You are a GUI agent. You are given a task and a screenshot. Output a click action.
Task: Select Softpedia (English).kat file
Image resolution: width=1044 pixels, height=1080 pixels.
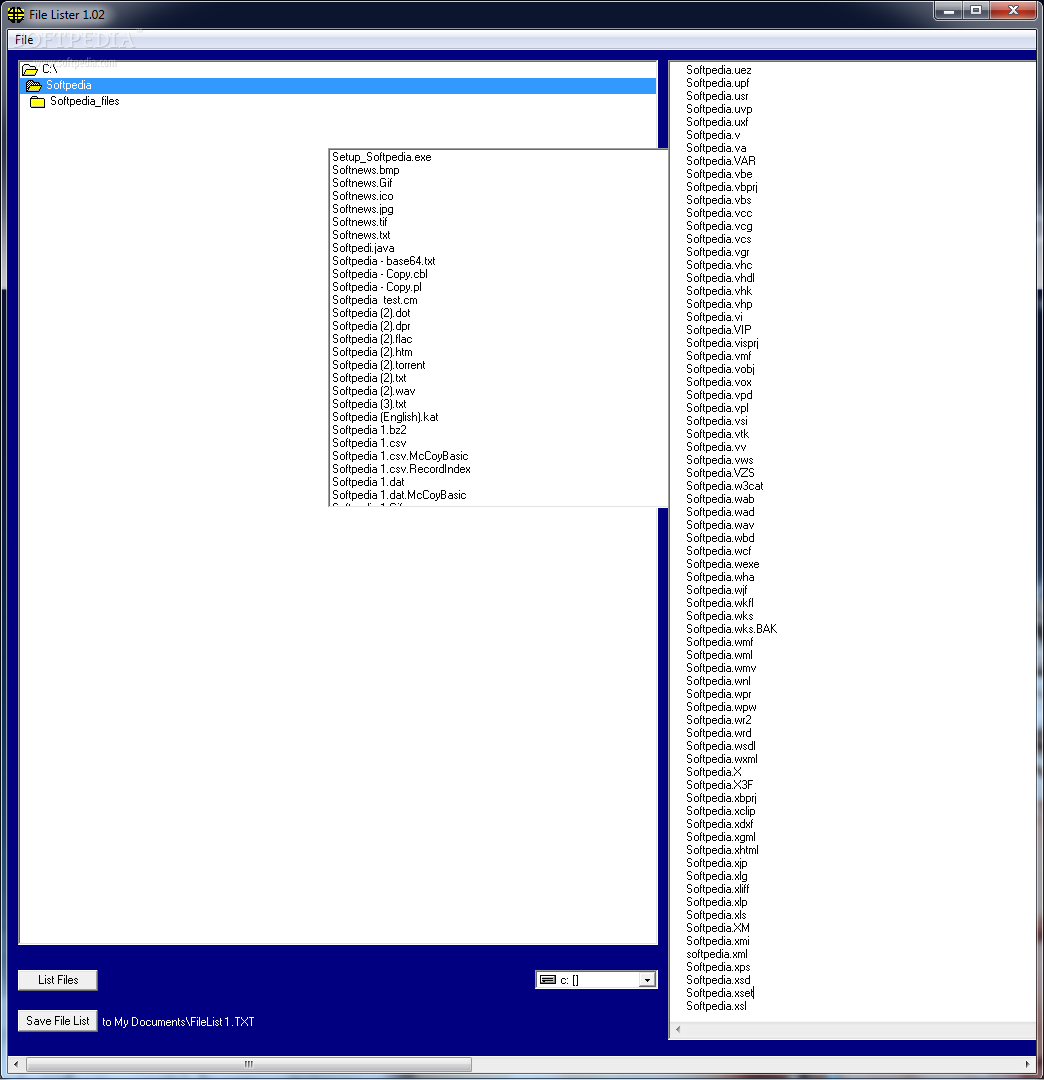tap(385, 417)
